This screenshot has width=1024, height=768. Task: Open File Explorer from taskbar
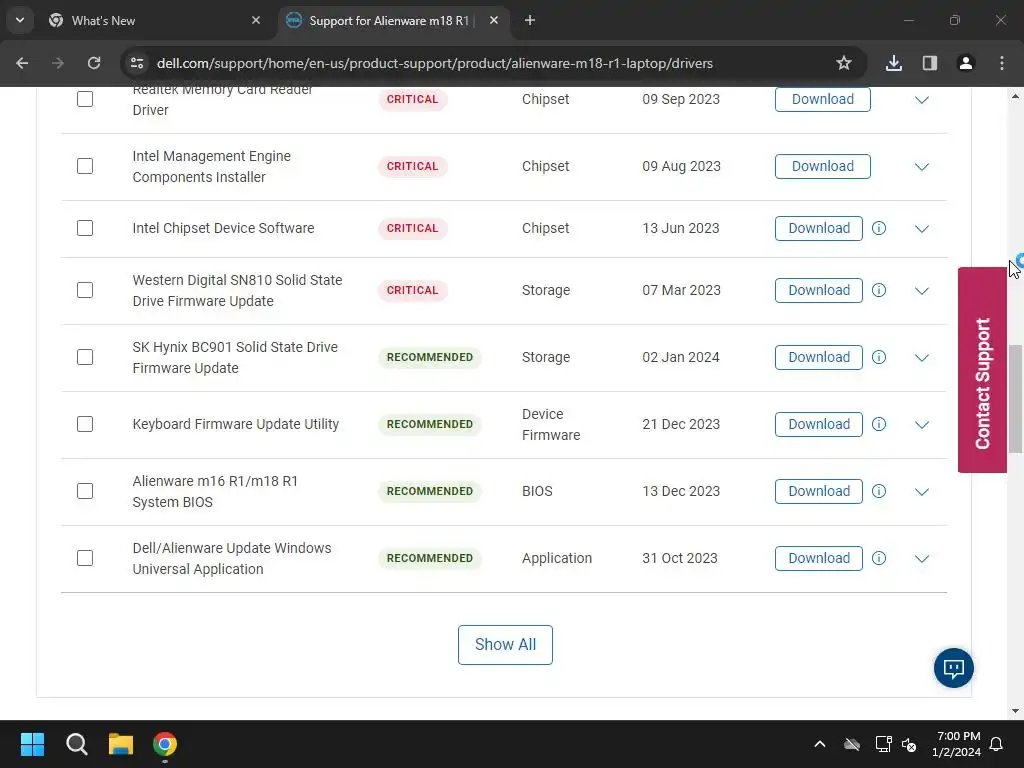[x=121, y=744]
